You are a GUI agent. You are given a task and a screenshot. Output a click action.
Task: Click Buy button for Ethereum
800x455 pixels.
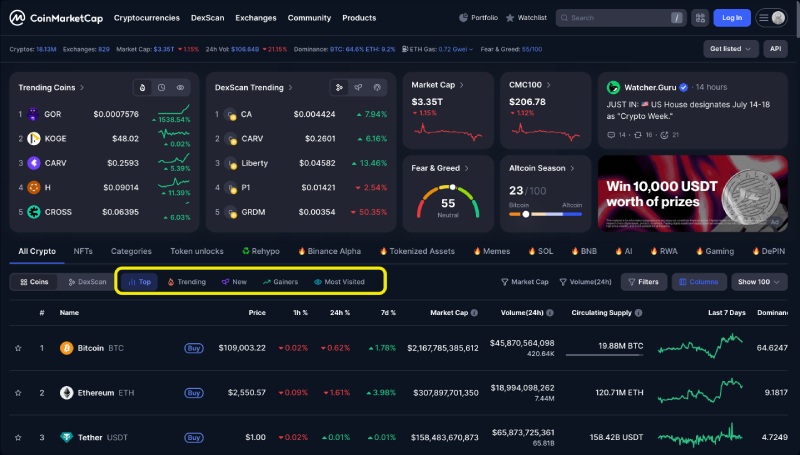[193, 393]
